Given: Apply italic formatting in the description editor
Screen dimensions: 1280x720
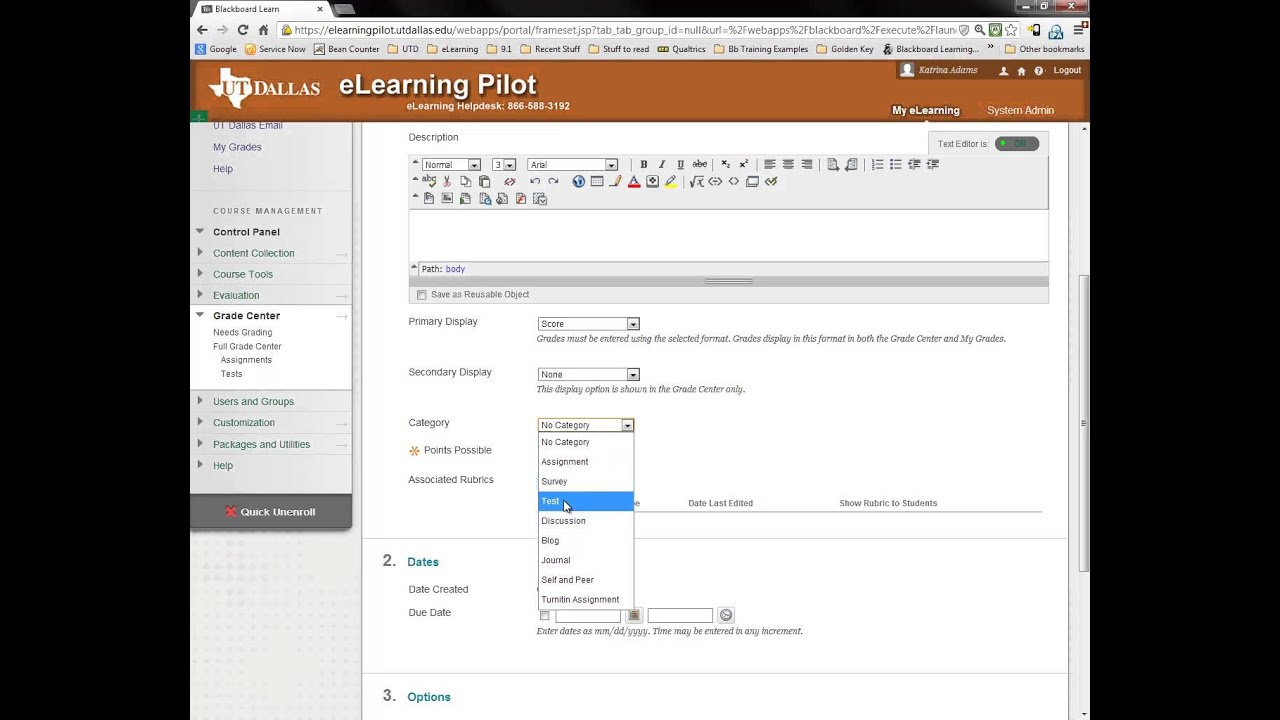Looking at the screenshot, I should tap(662, 164).
